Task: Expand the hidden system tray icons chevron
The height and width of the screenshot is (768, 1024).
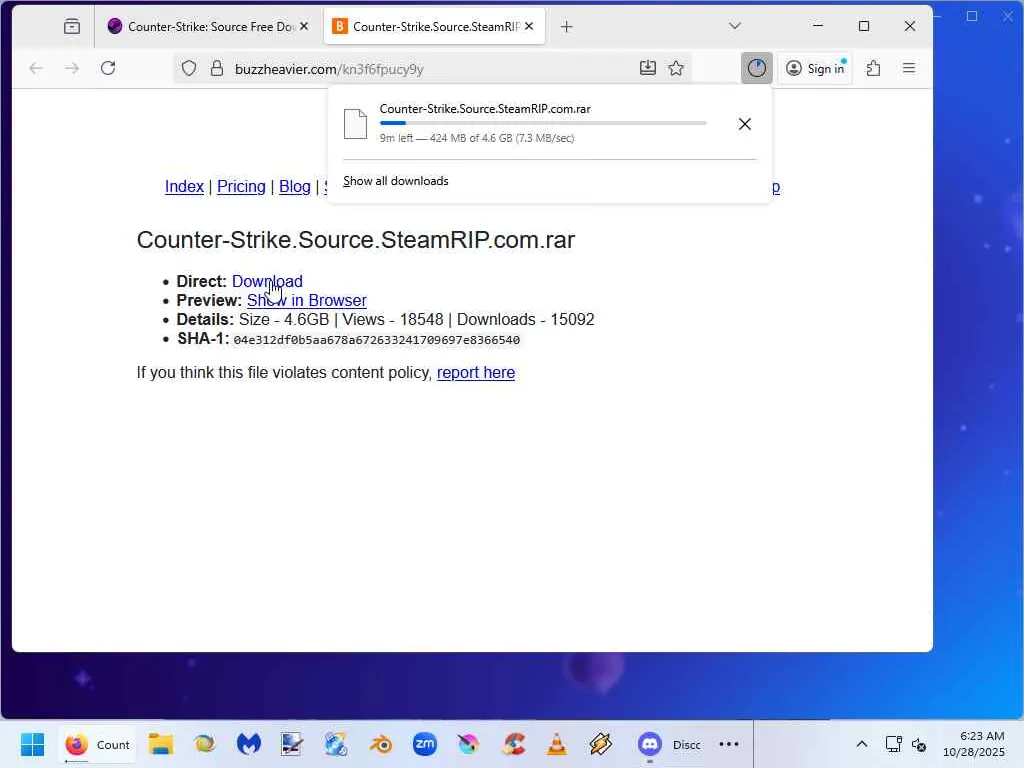Action: (x=861, y=744)
